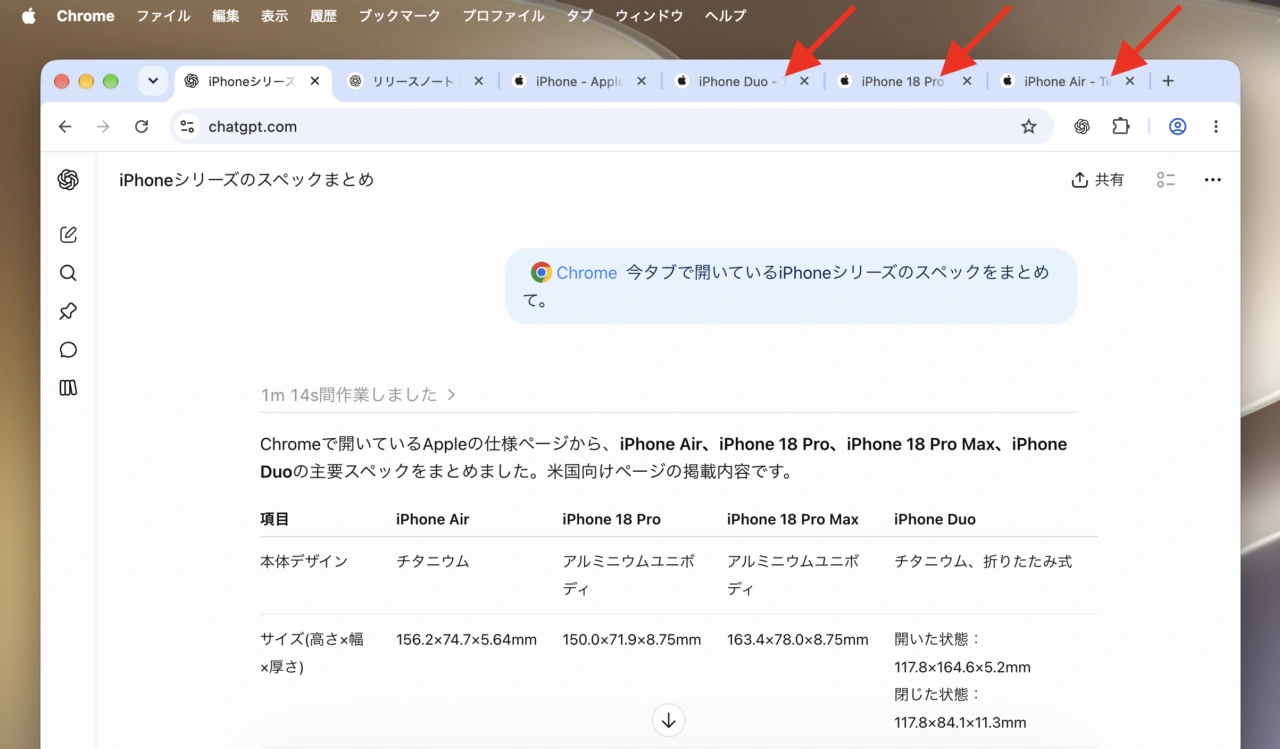The image size is (1280, 749).
Task: Open the プロファイル menu
Action: [503, 16]
